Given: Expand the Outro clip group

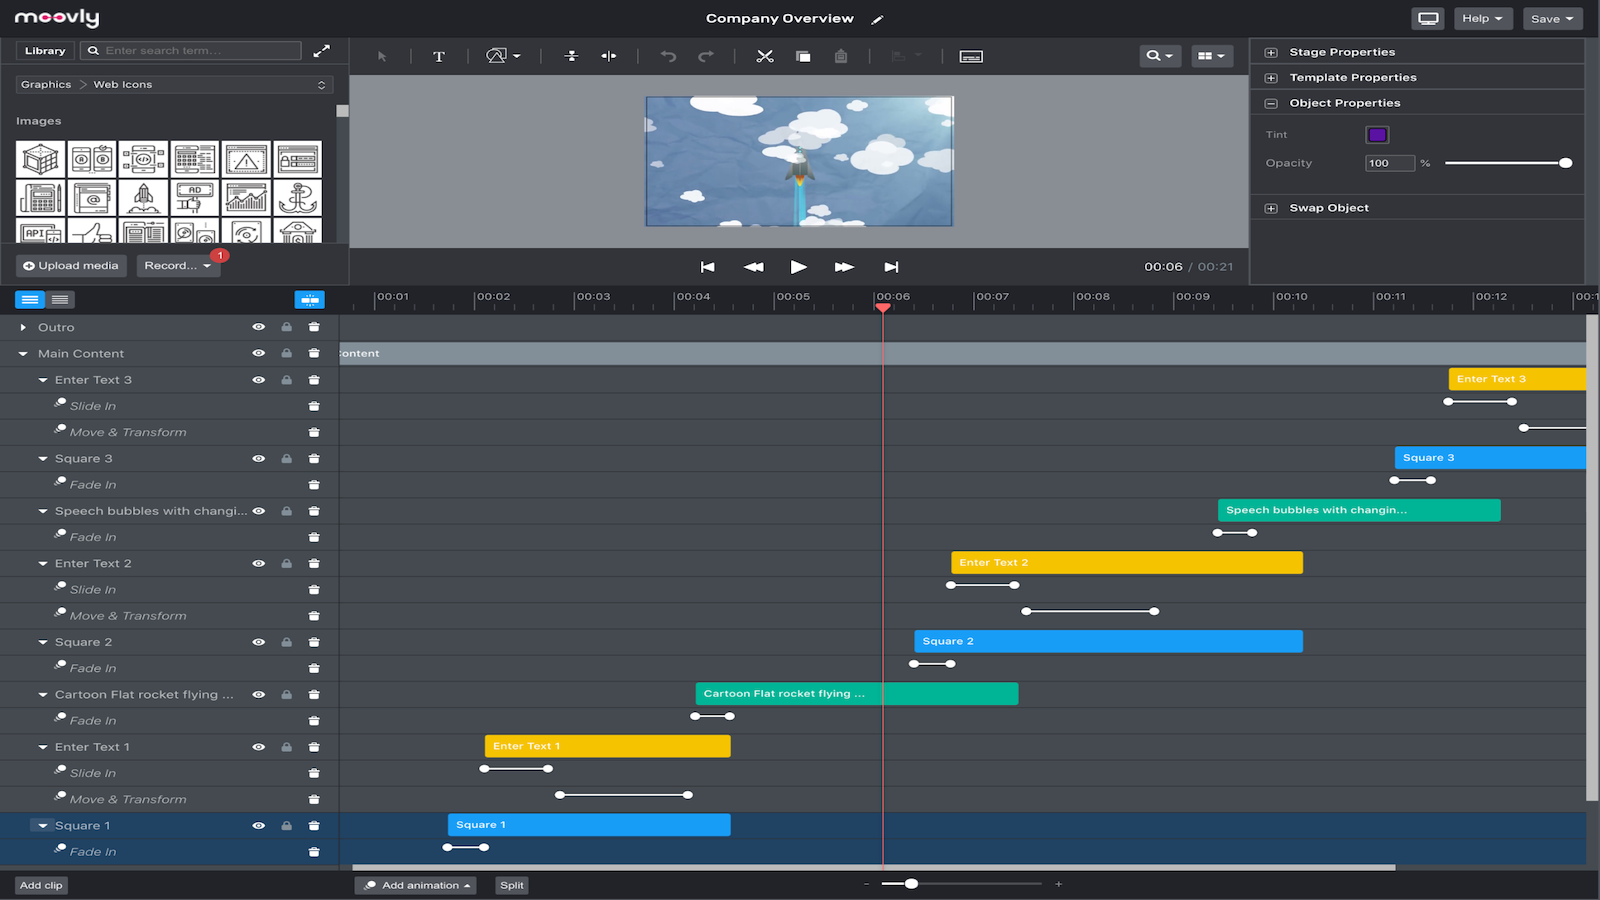Looking at the screenshot, I should (x=23, y=327).
